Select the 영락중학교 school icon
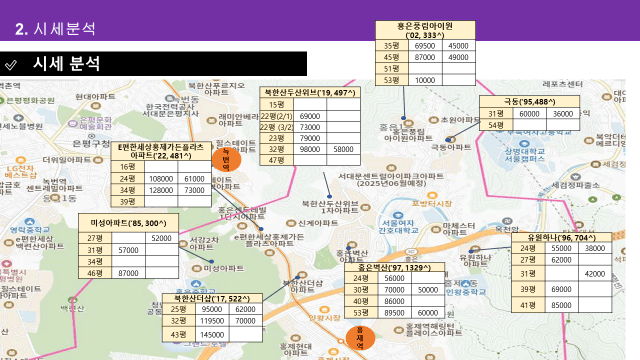This screenshot has width=640, height=360. [x=29, y=222]
